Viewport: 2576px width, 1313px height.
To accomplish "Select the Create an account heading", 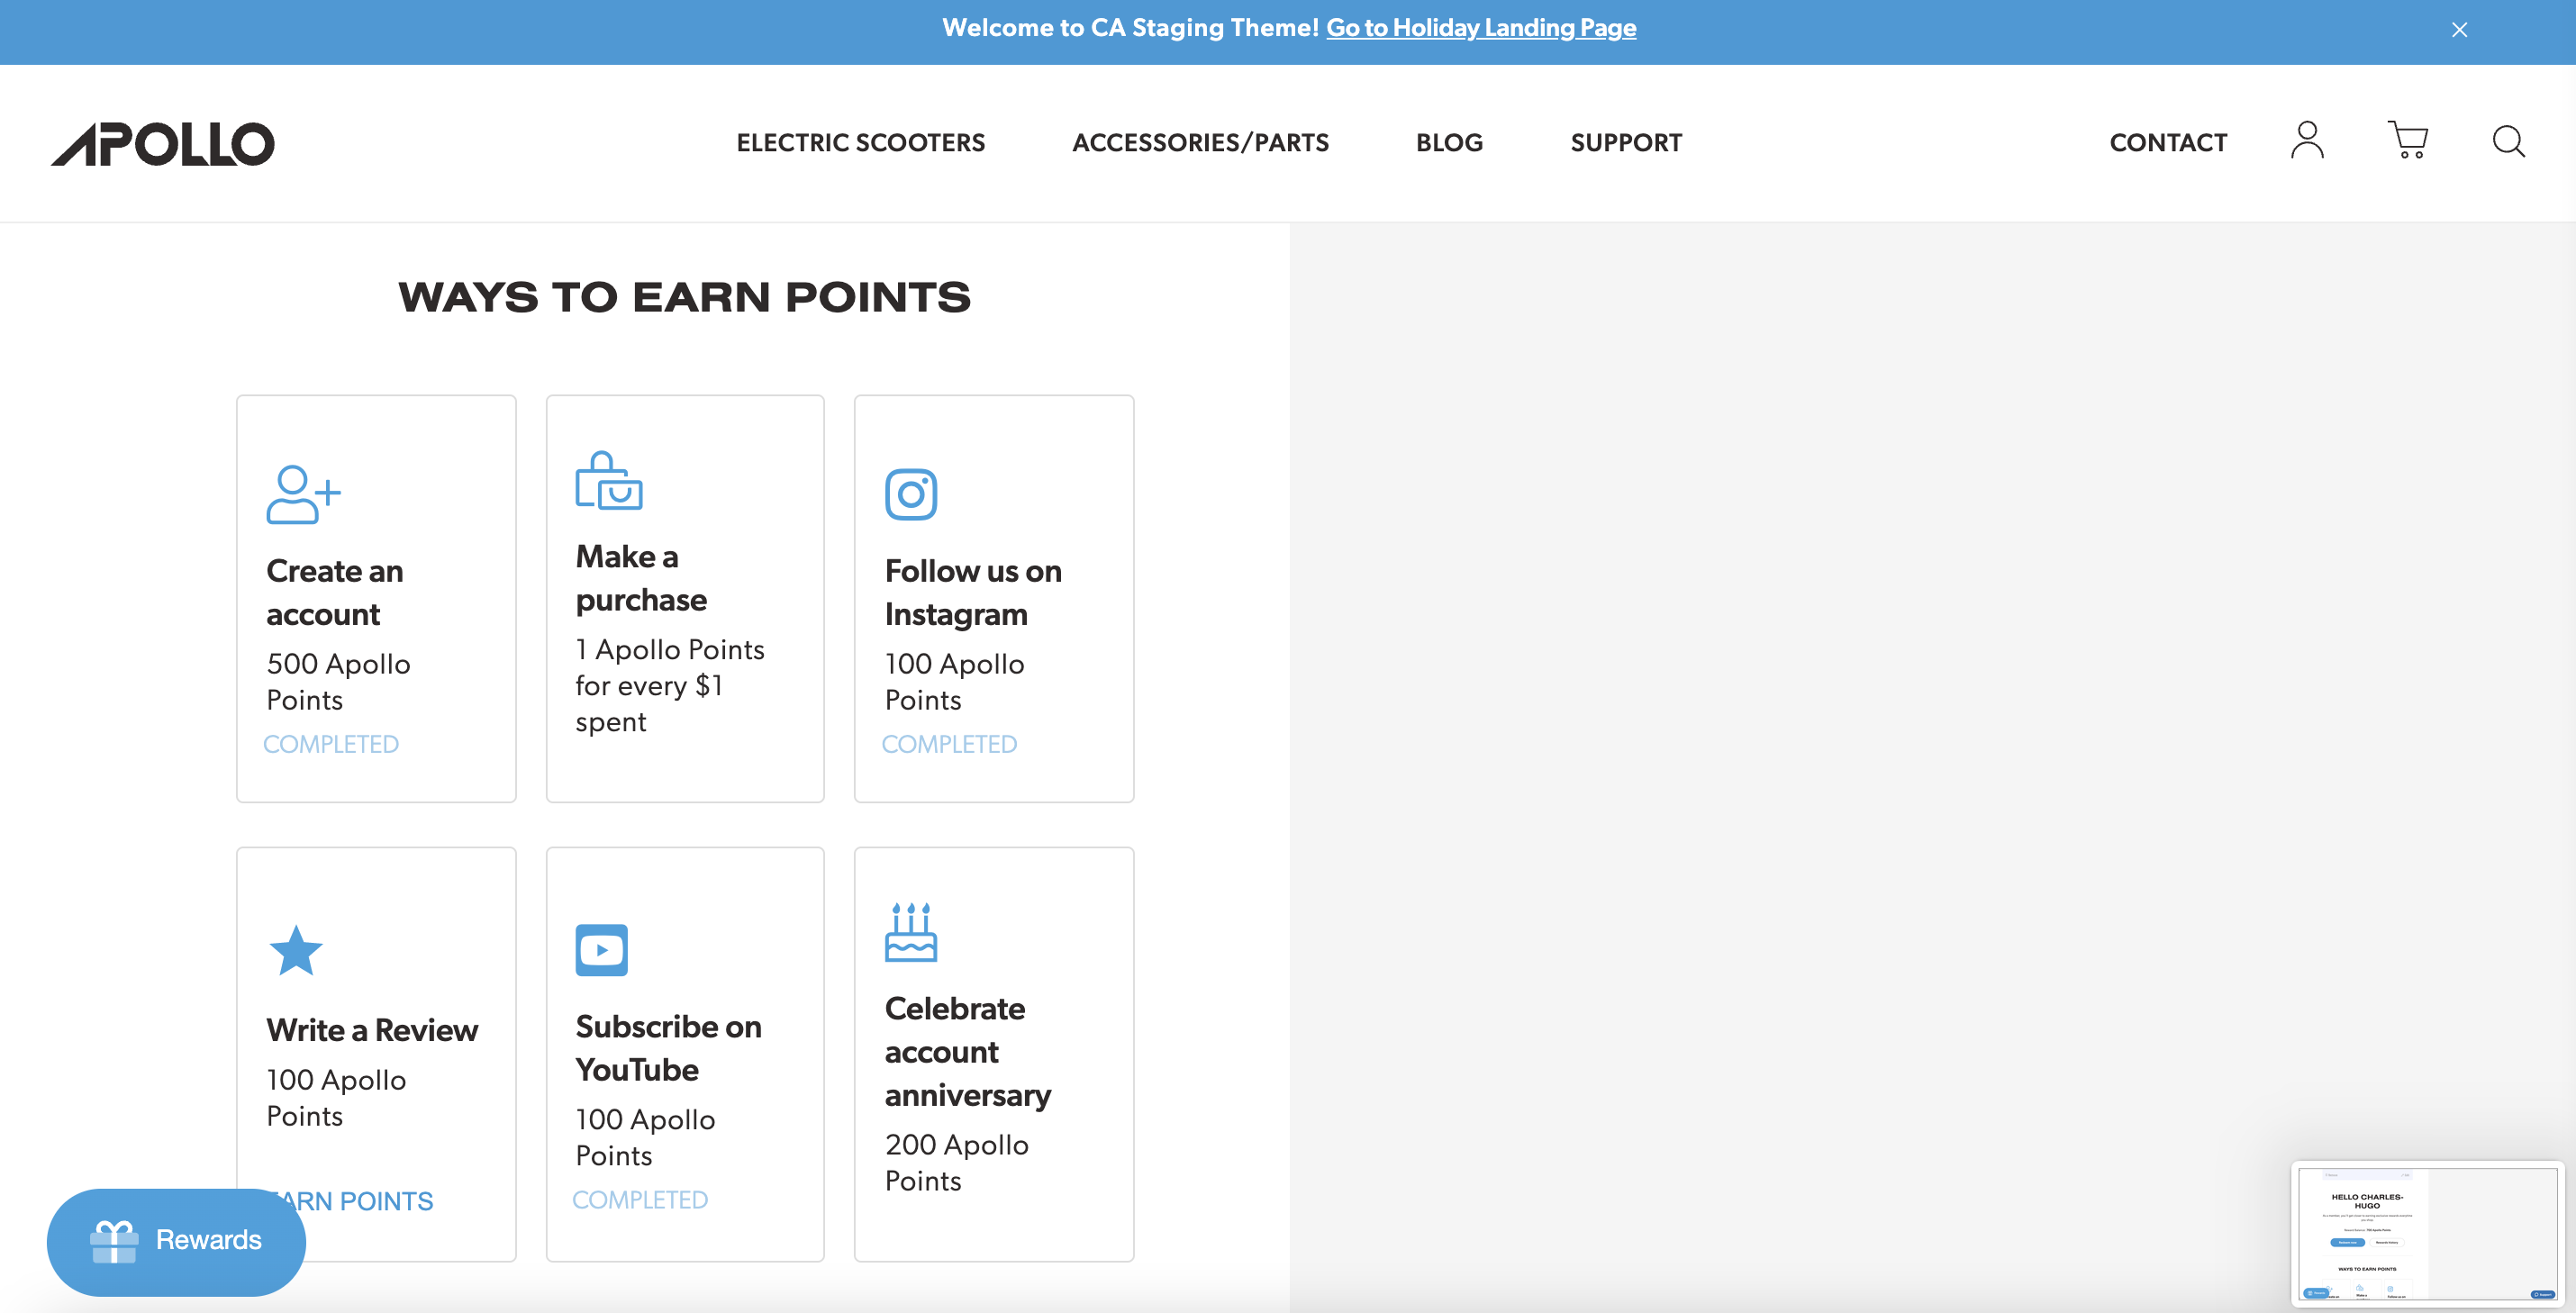I will 335,592.
